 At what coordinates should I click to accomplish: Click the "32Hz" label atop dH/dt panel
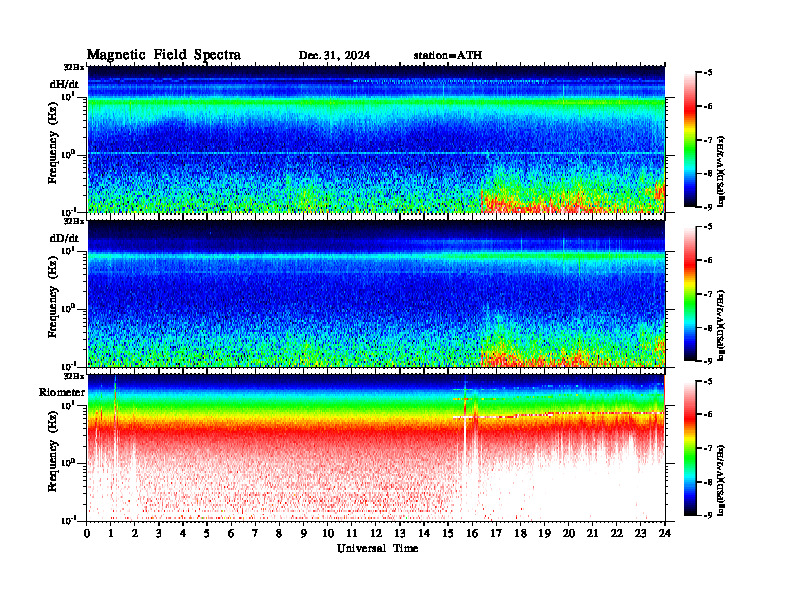click(74, 67)
